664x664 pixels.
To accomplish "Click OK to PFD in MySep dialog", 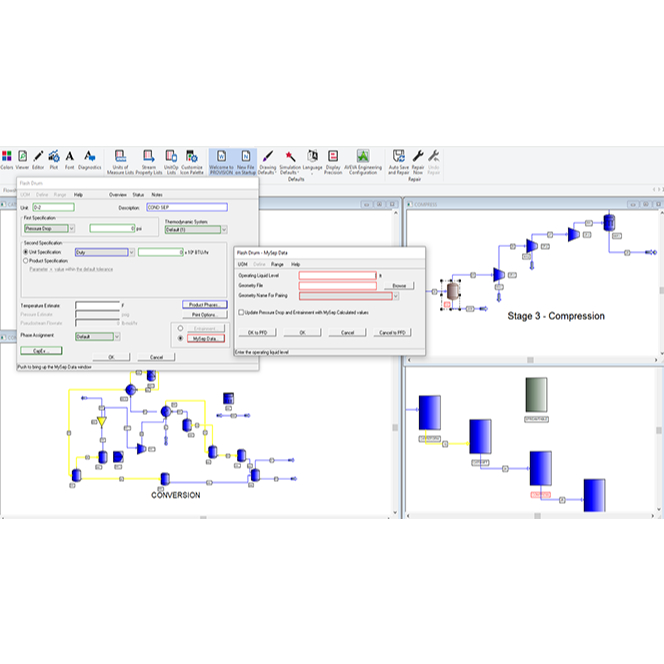I will (x=257, y=332).
